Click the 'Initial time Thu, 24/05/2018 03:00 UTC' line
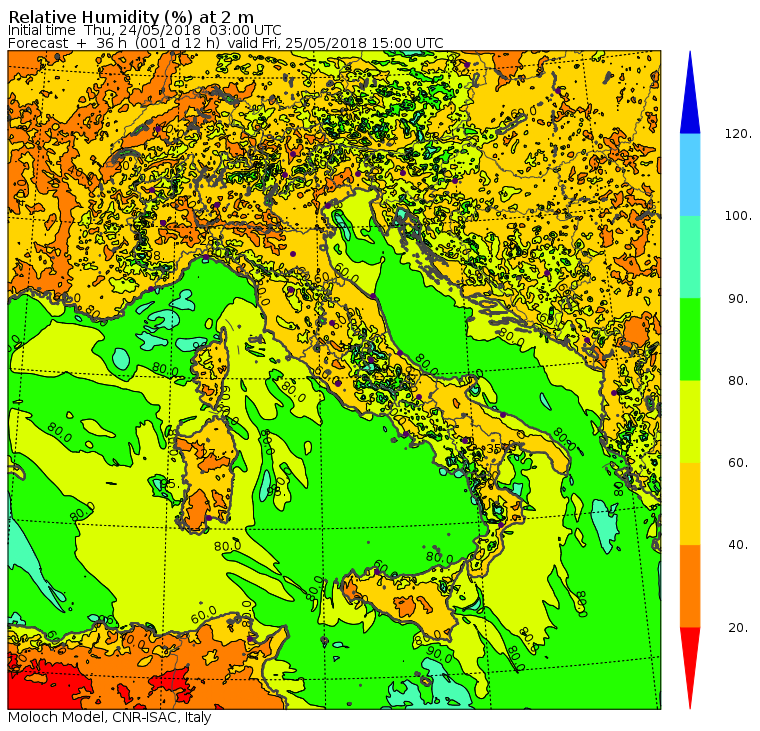This screenshot has height=731, width=760. 144,31
